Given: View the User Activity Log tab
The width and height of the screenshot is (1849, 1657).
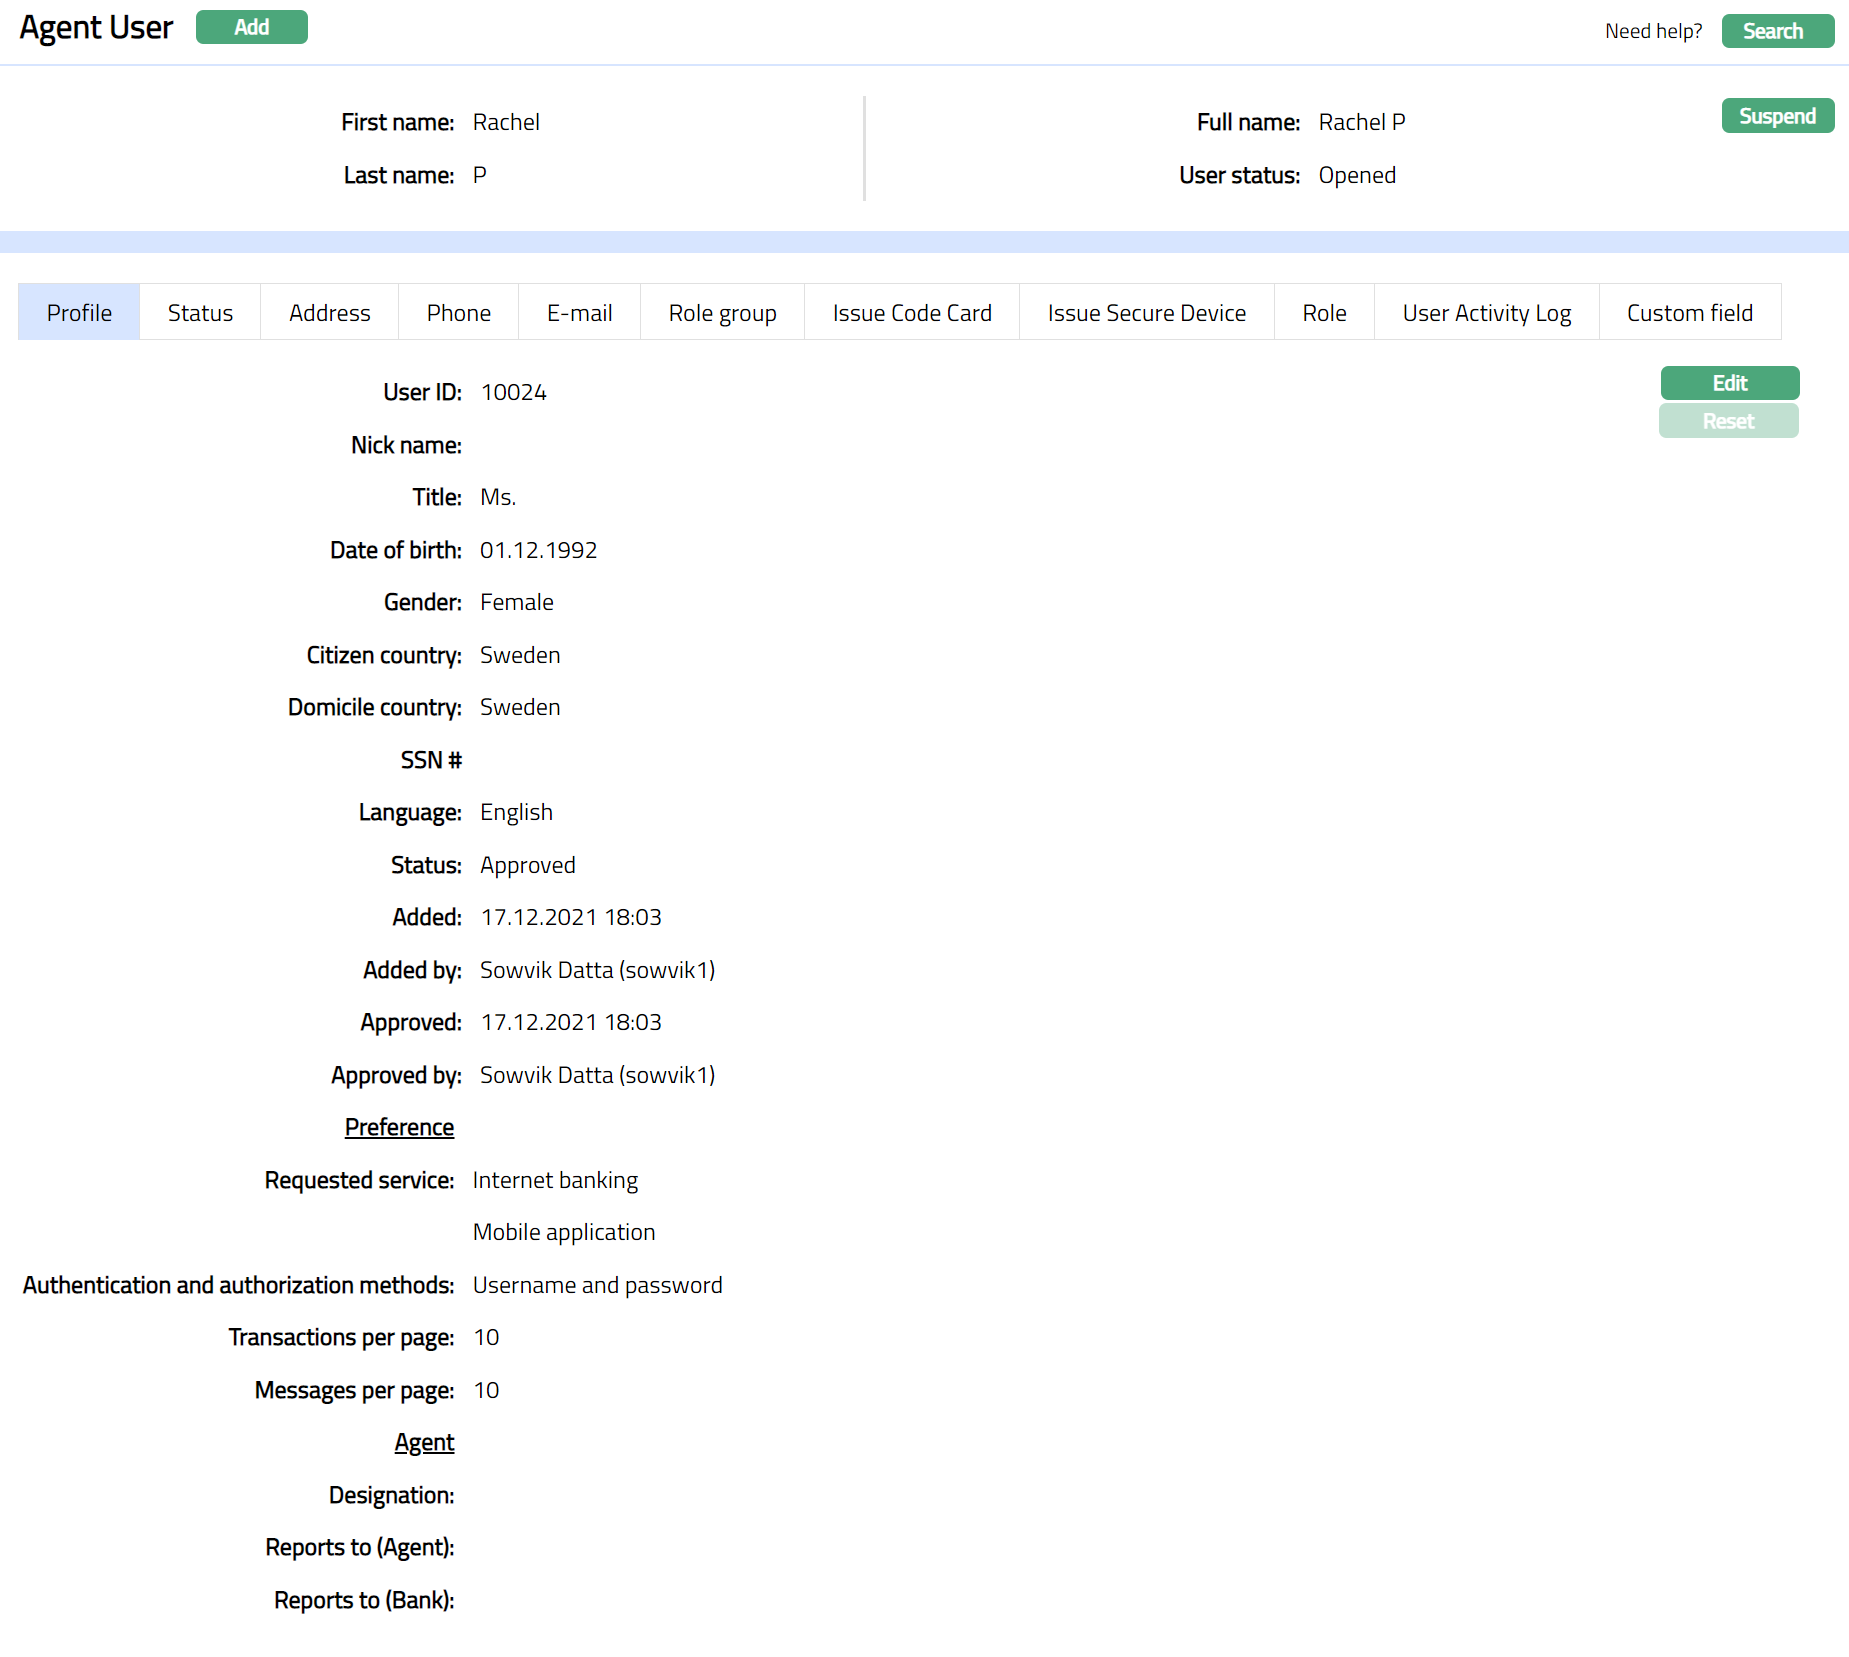Looking at the screenshot, I should [1486, 313].
